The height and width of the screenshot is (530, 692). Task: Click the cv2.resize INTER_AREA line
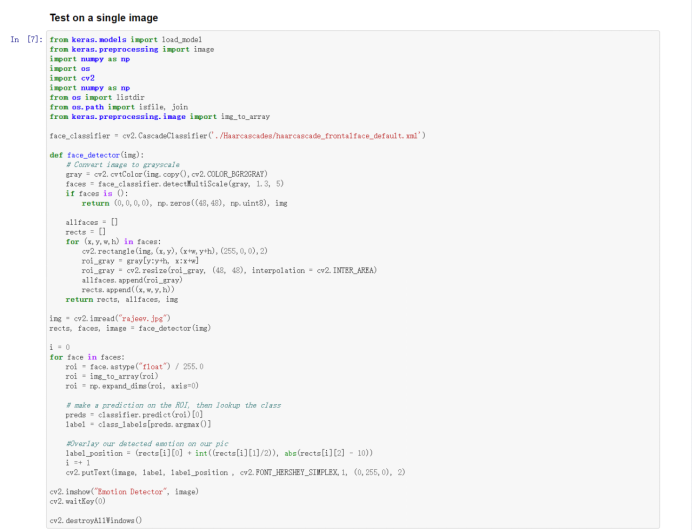point(229,271)
